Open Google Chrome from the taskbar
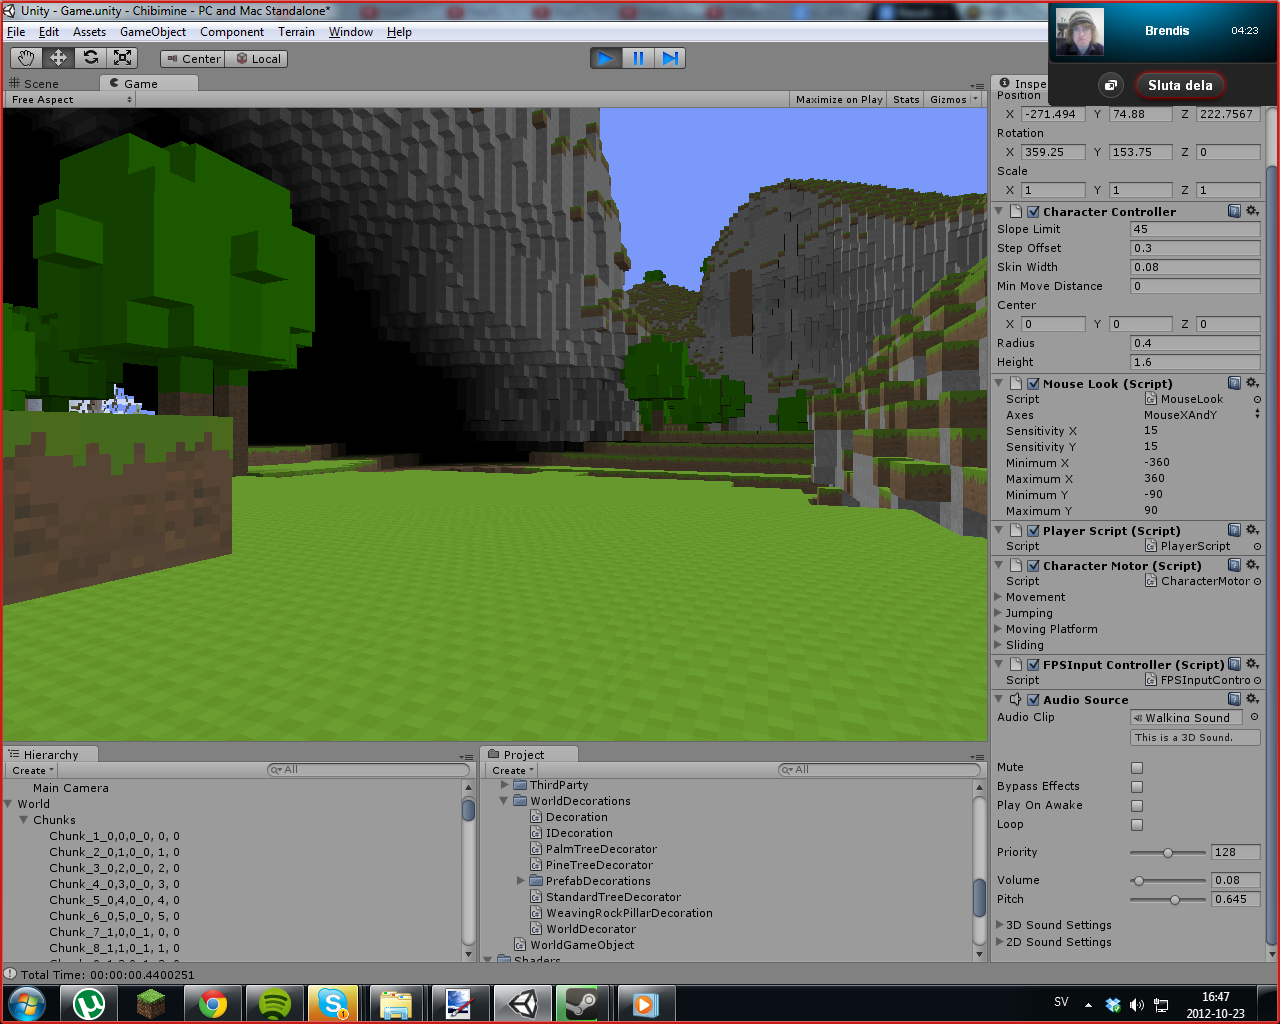Image resolution: width=1280 pixels, height=1024 pixels. [x=213, y=1003]
